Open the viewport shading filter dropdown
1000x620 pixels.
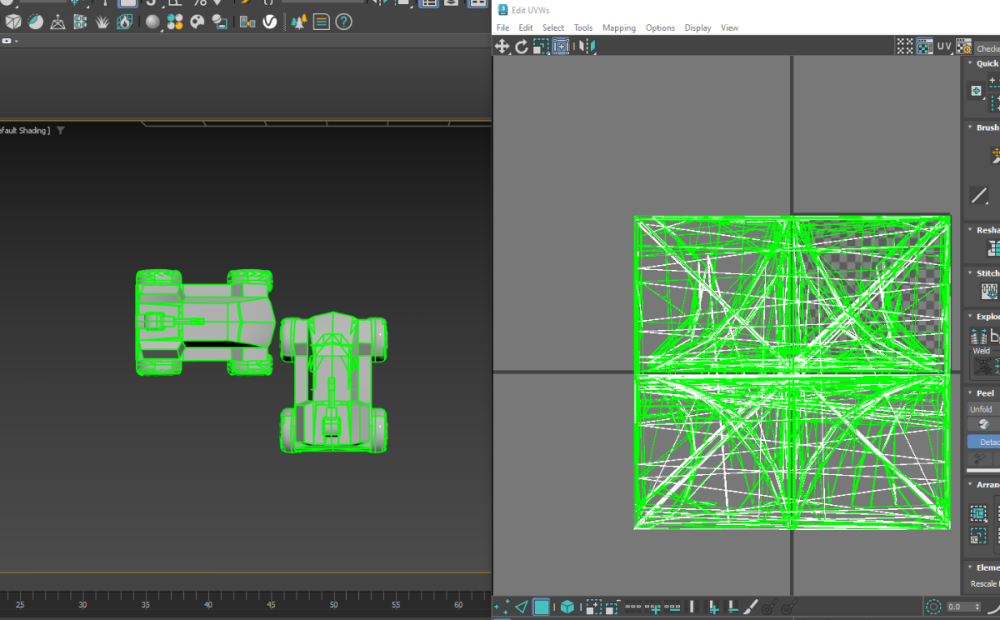tap(60, 130)
